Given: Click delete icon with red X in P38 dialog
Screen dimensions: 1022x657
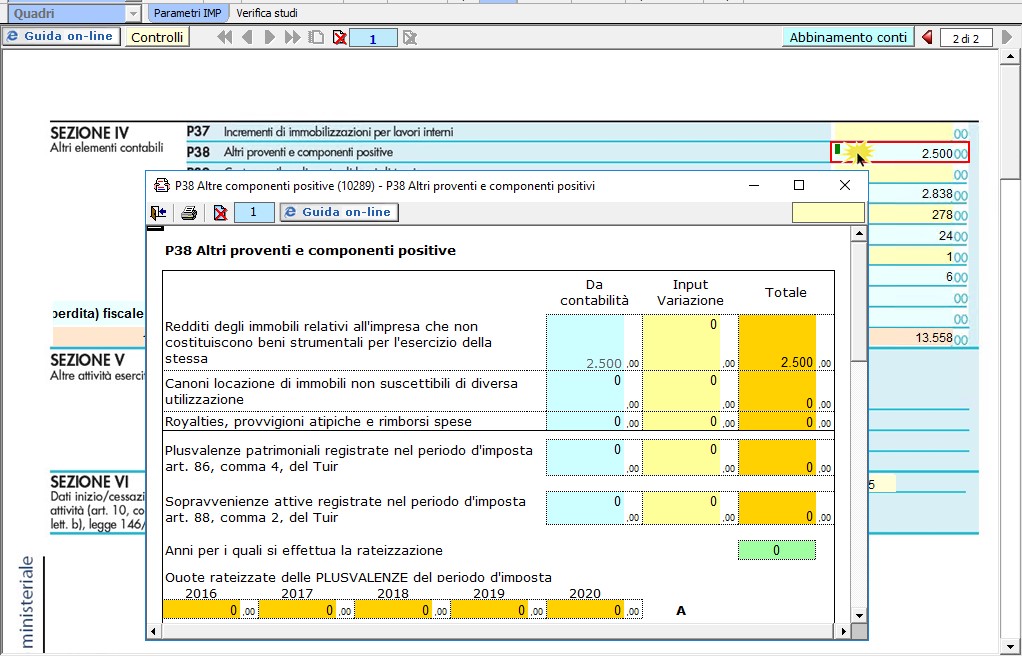Looking at the screenshot, I should (x=220, y=212).
